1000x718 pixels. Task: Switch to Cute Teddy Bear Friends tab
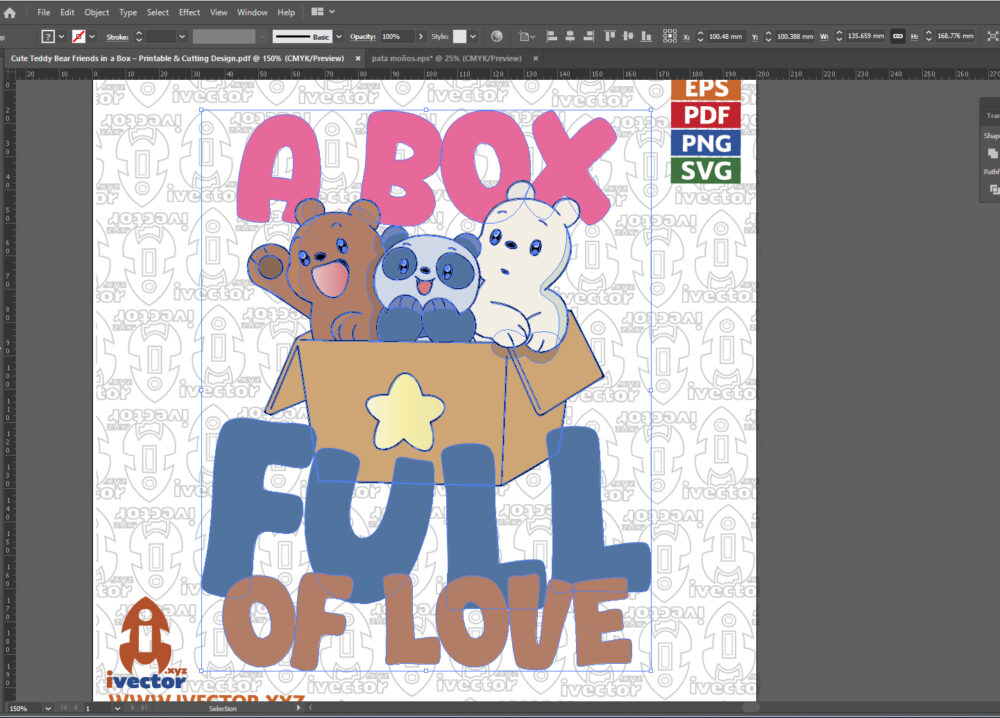pos(177,58)
